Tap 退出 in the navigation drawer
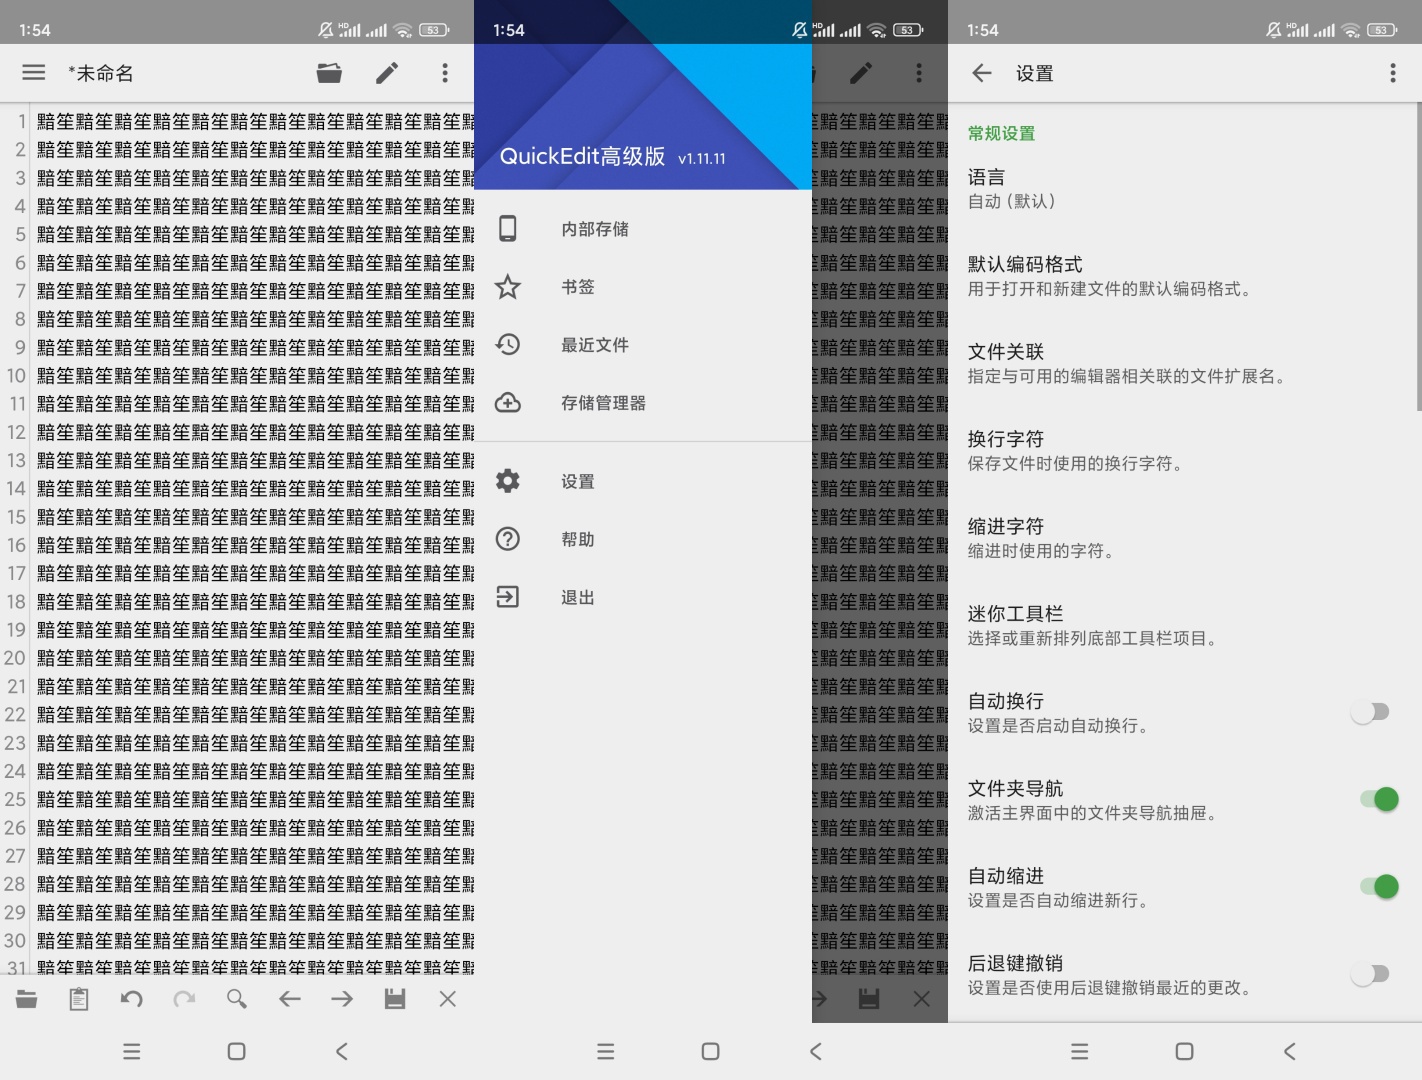This screenshot has height=1080, width=1422. pos(578,597)
